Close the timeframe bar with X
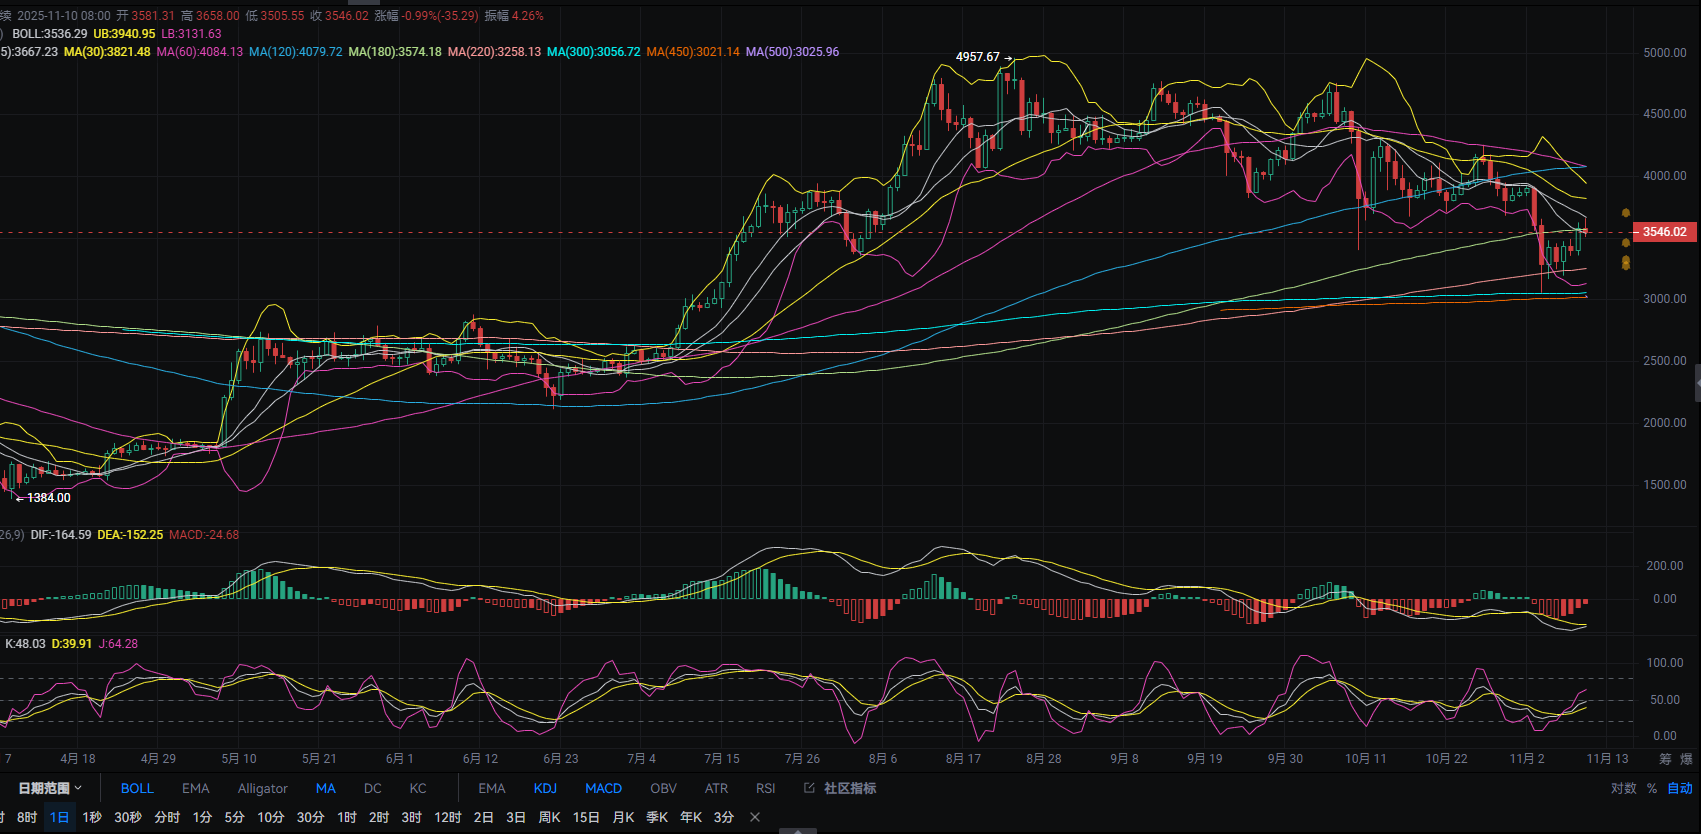 point(755,817)
